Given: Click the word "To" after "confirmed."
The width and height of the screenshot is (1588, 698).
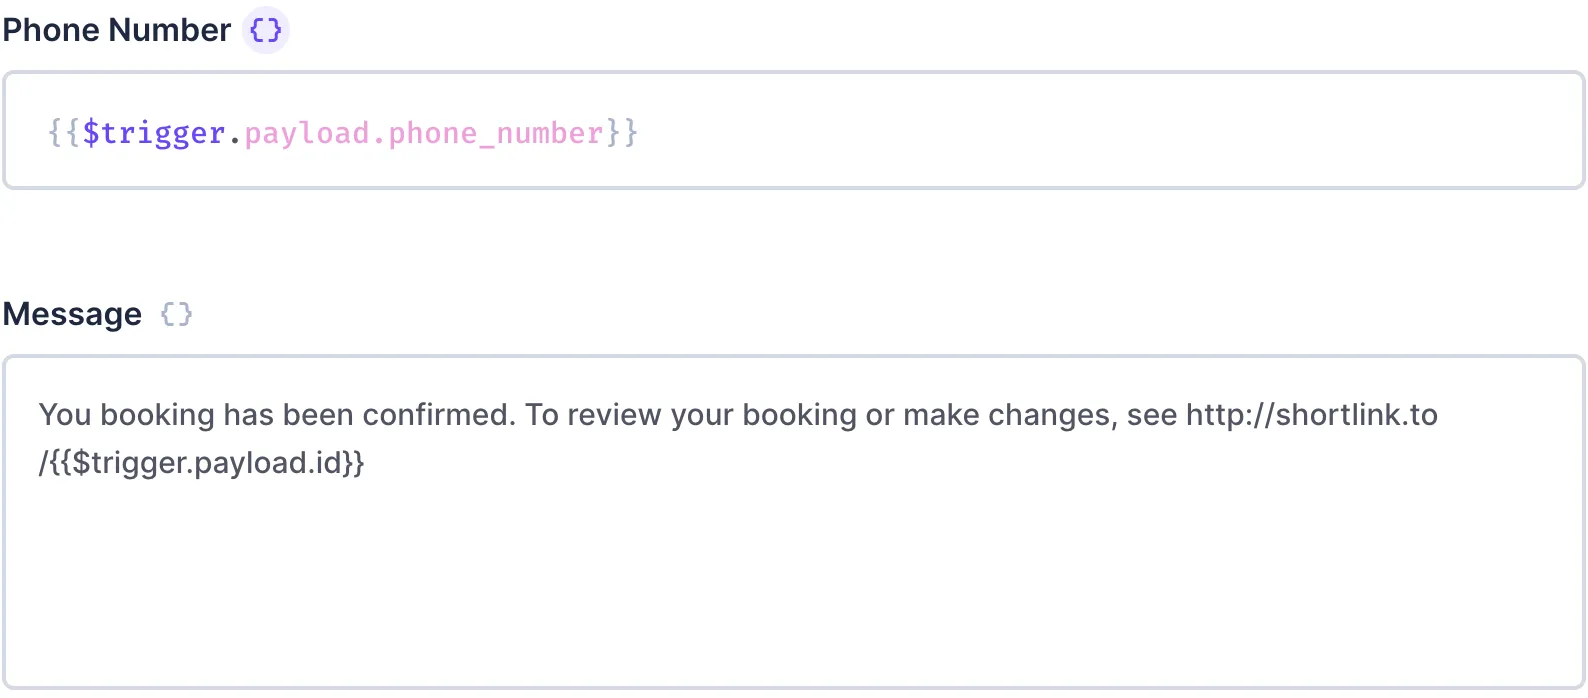Looking at the screenshot, I should pyautogui.click(x=542, y=415).
